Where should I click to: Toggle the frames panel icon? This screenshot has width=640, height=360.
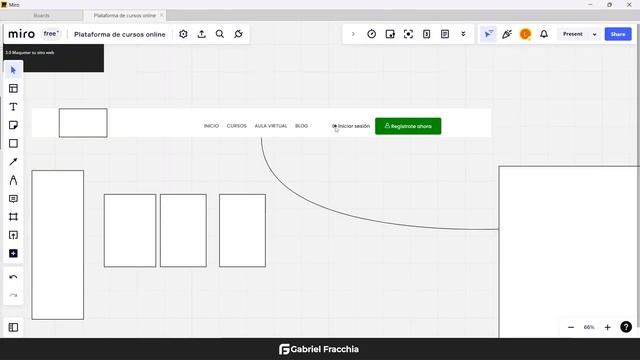(x=13, y=327)
